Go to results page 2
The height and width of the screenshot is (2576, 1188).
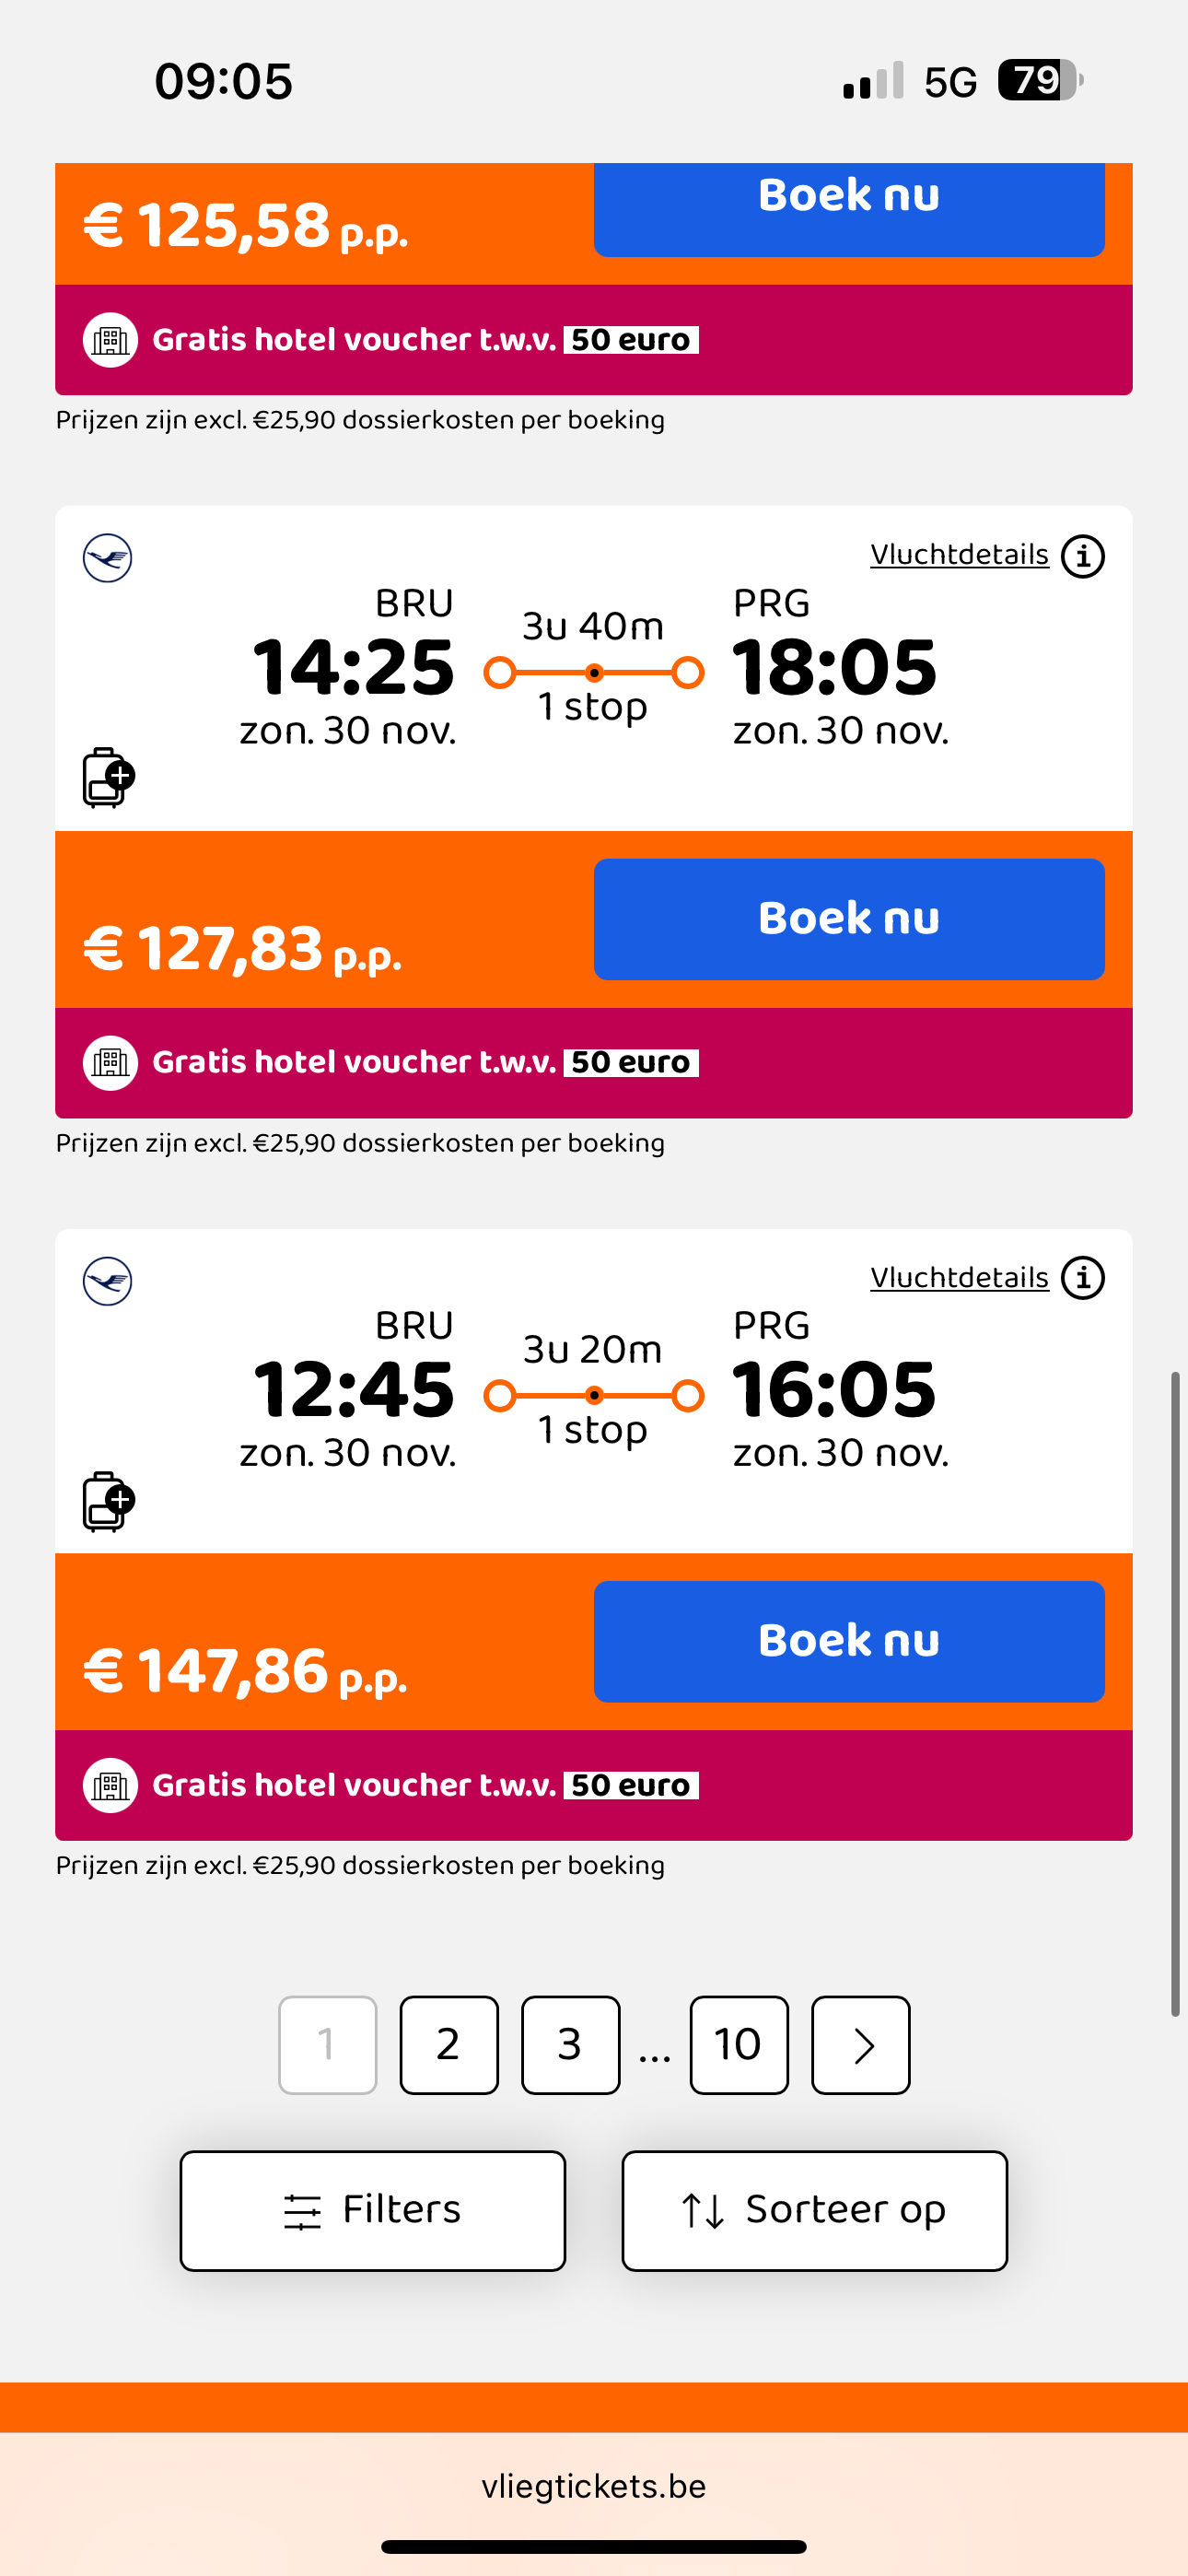click(x=449, y=2044)
